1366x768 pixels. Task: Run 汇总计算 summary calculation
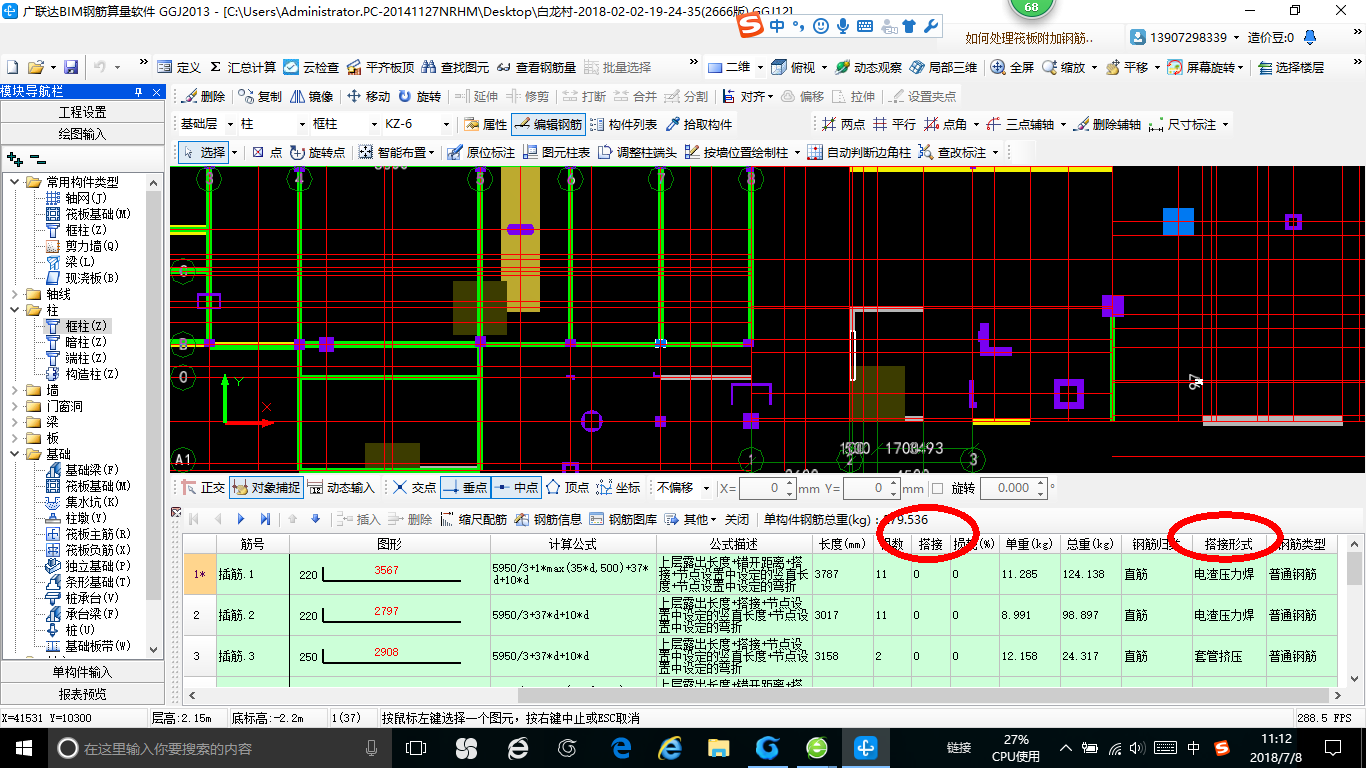point(243,67)
